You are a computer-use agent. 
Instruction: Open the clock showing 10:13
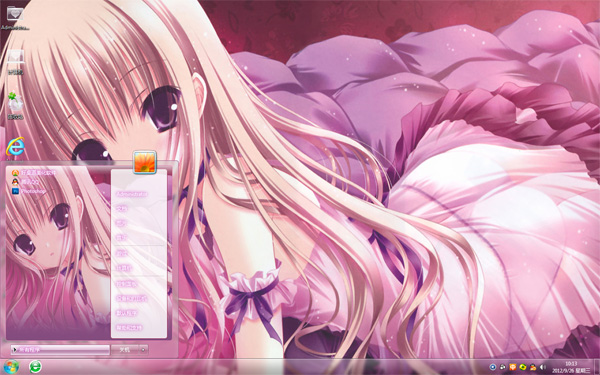(571, 367)
